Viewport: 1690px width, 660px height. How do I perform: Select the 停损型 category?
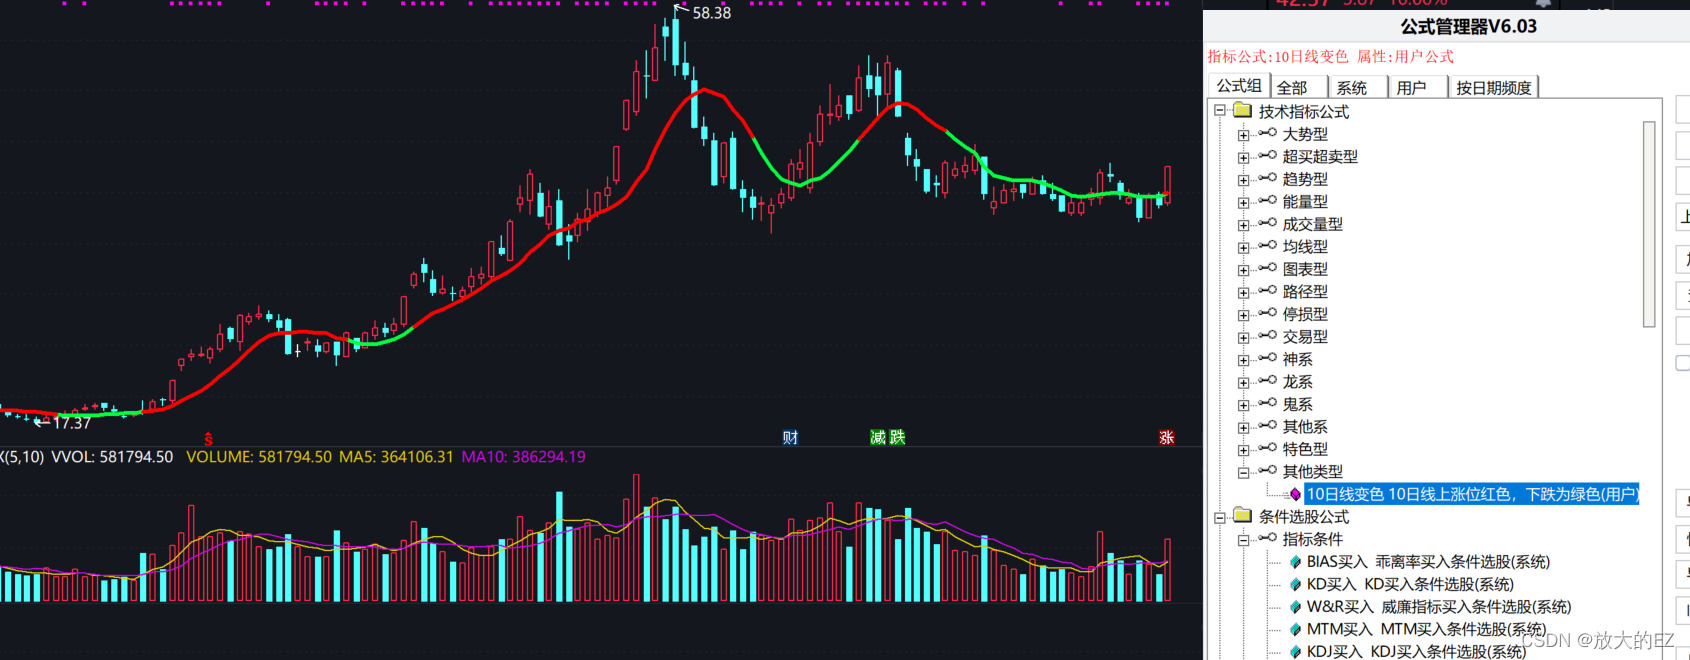(1305, 314)
